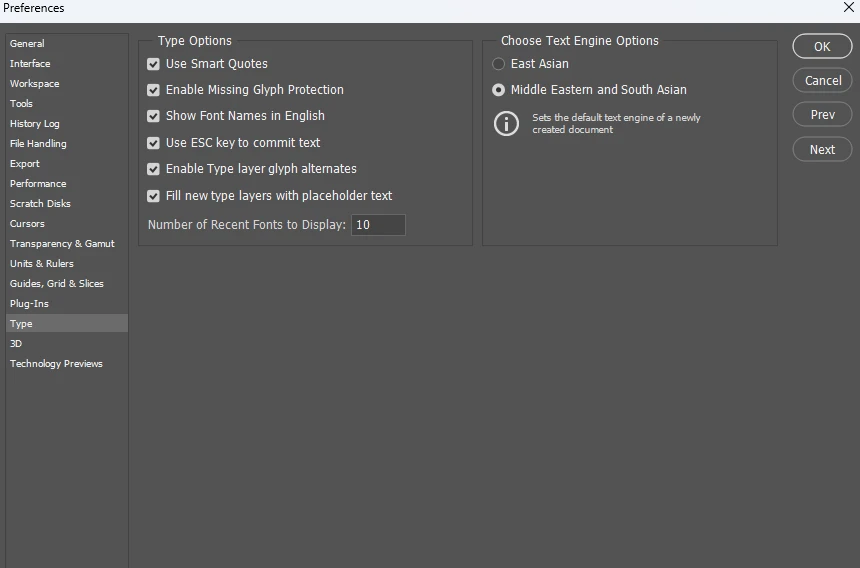Go to previous section with Prev

(x=822, y=115)
